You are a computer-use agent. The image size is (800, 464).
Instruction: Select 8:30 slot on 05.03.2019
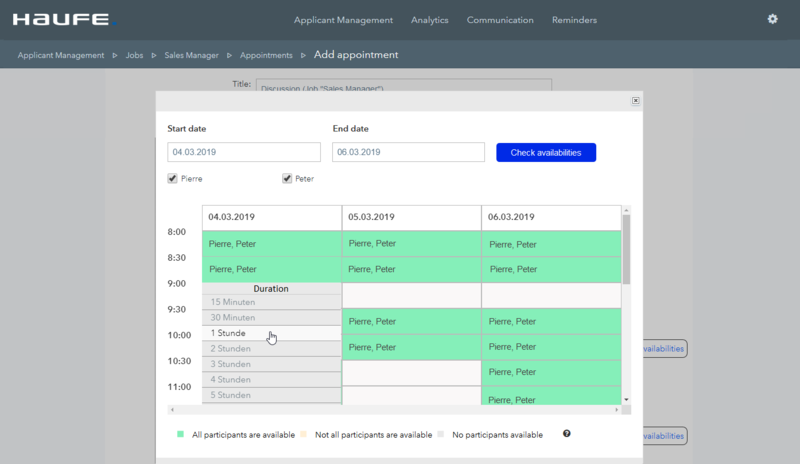(x=411, y=270)
